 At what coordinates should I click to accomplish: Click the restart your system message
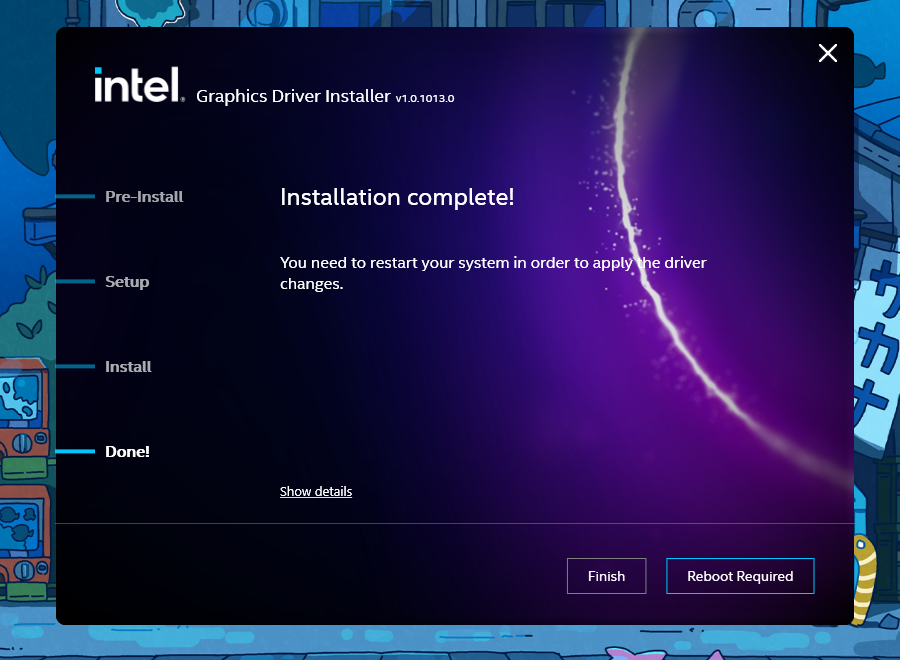pos(493,273)
